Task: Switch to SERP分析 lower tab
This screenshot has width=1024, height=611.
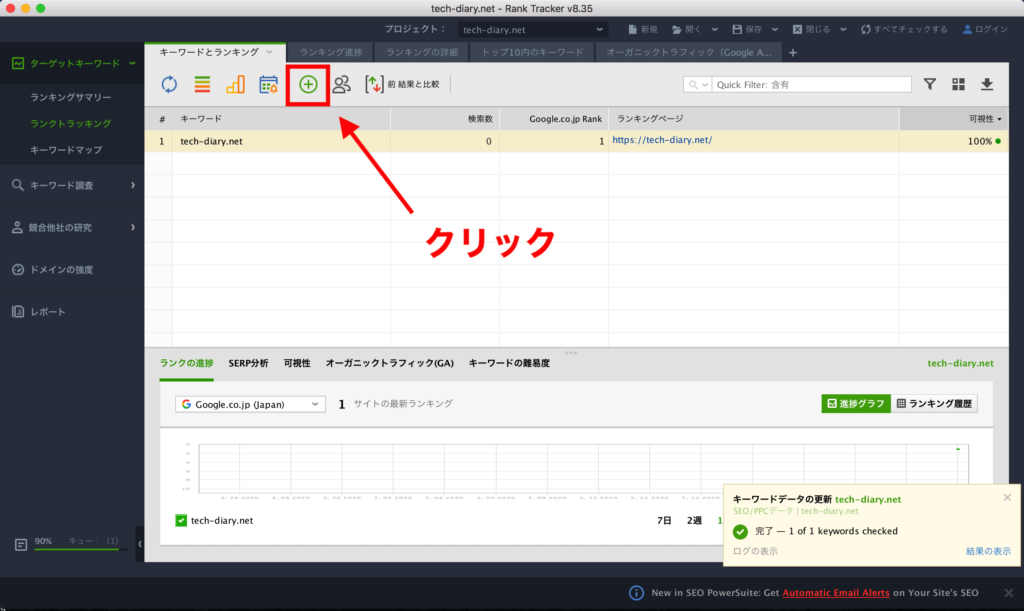Action: coord(248,364)
